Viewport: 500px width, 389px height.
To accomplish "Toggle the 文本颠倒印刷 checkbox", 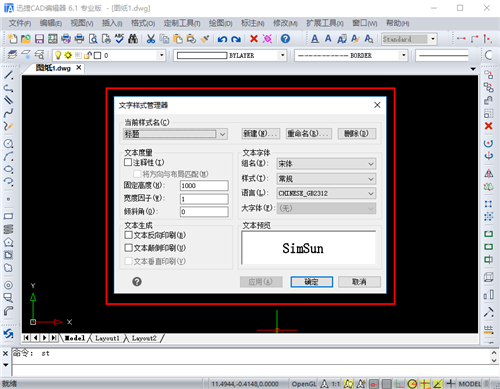I will [128, 248].
